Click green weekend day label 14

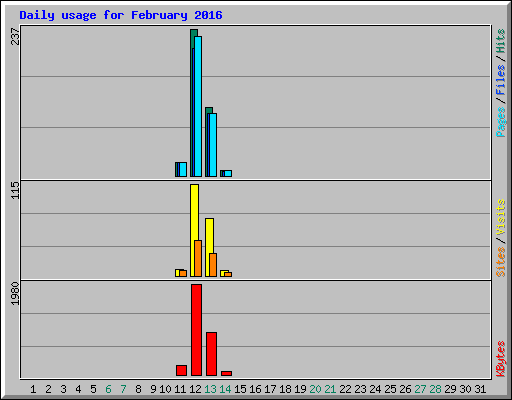(225, 389)
